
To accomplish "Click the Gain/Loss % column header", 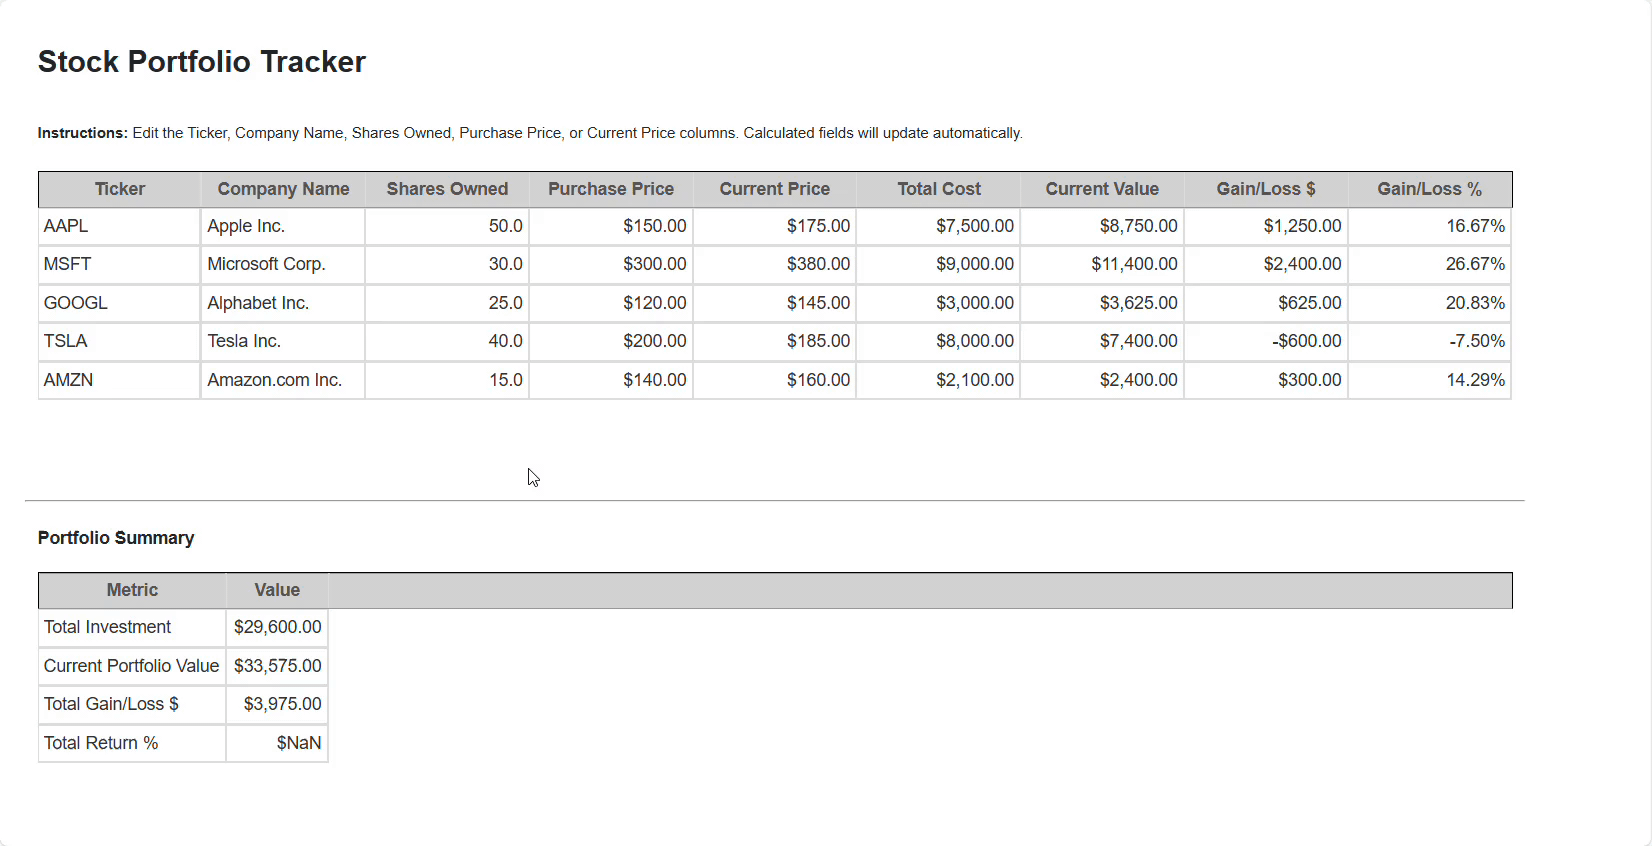I will 1430,189.
